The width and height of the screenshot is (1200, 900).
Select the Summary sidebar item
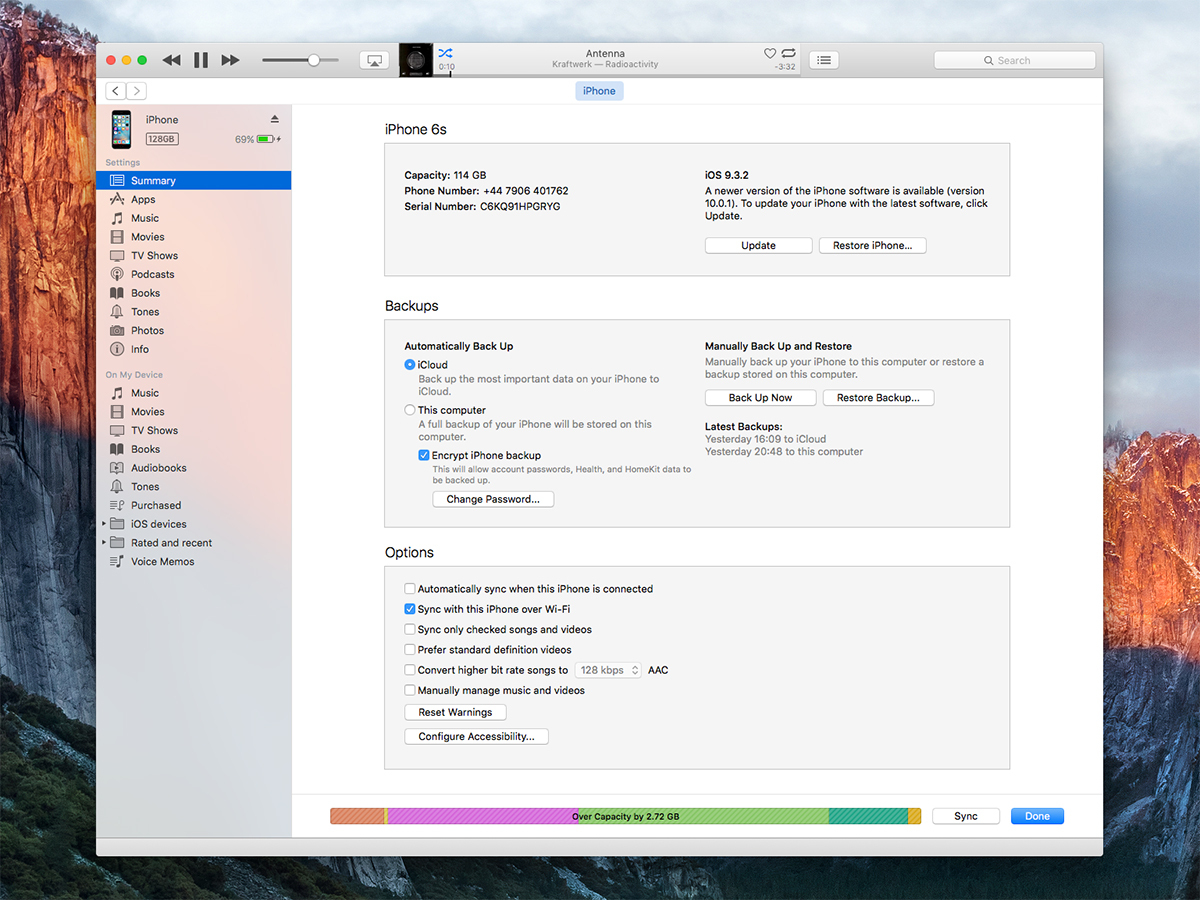coord(193,181)
